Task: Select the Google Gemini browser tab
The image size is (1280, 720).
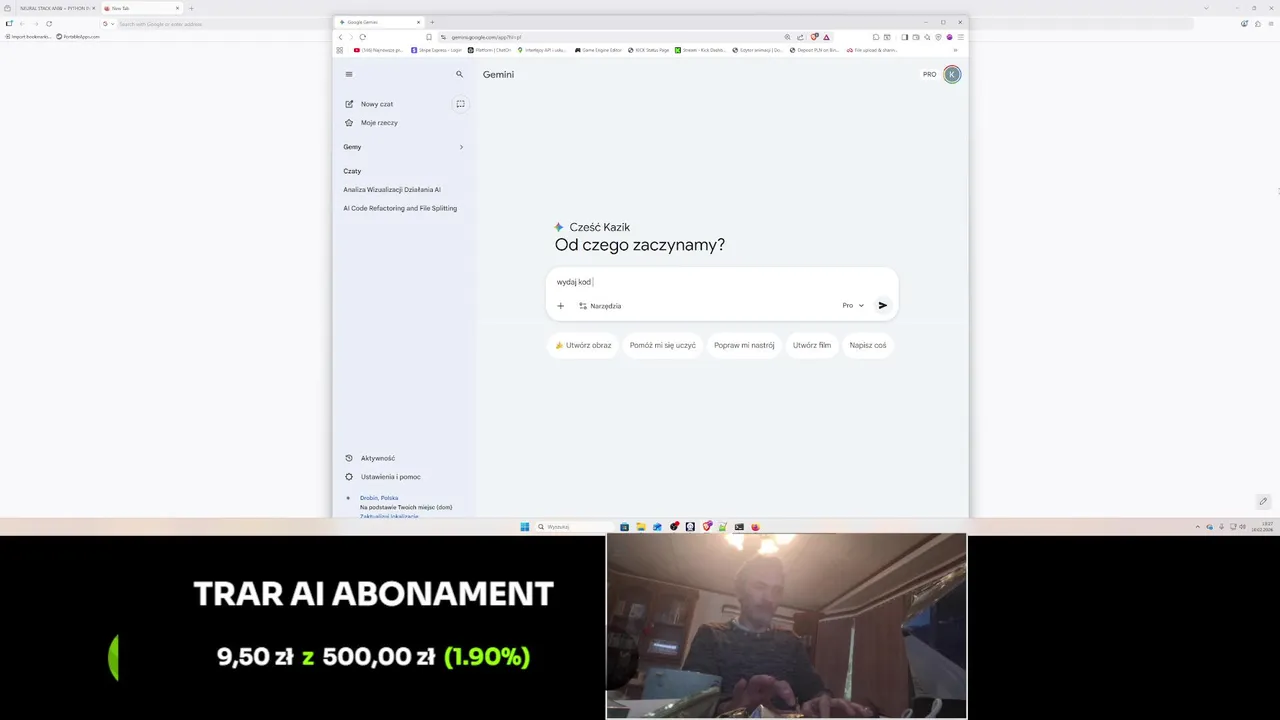Action: [380, 22]
